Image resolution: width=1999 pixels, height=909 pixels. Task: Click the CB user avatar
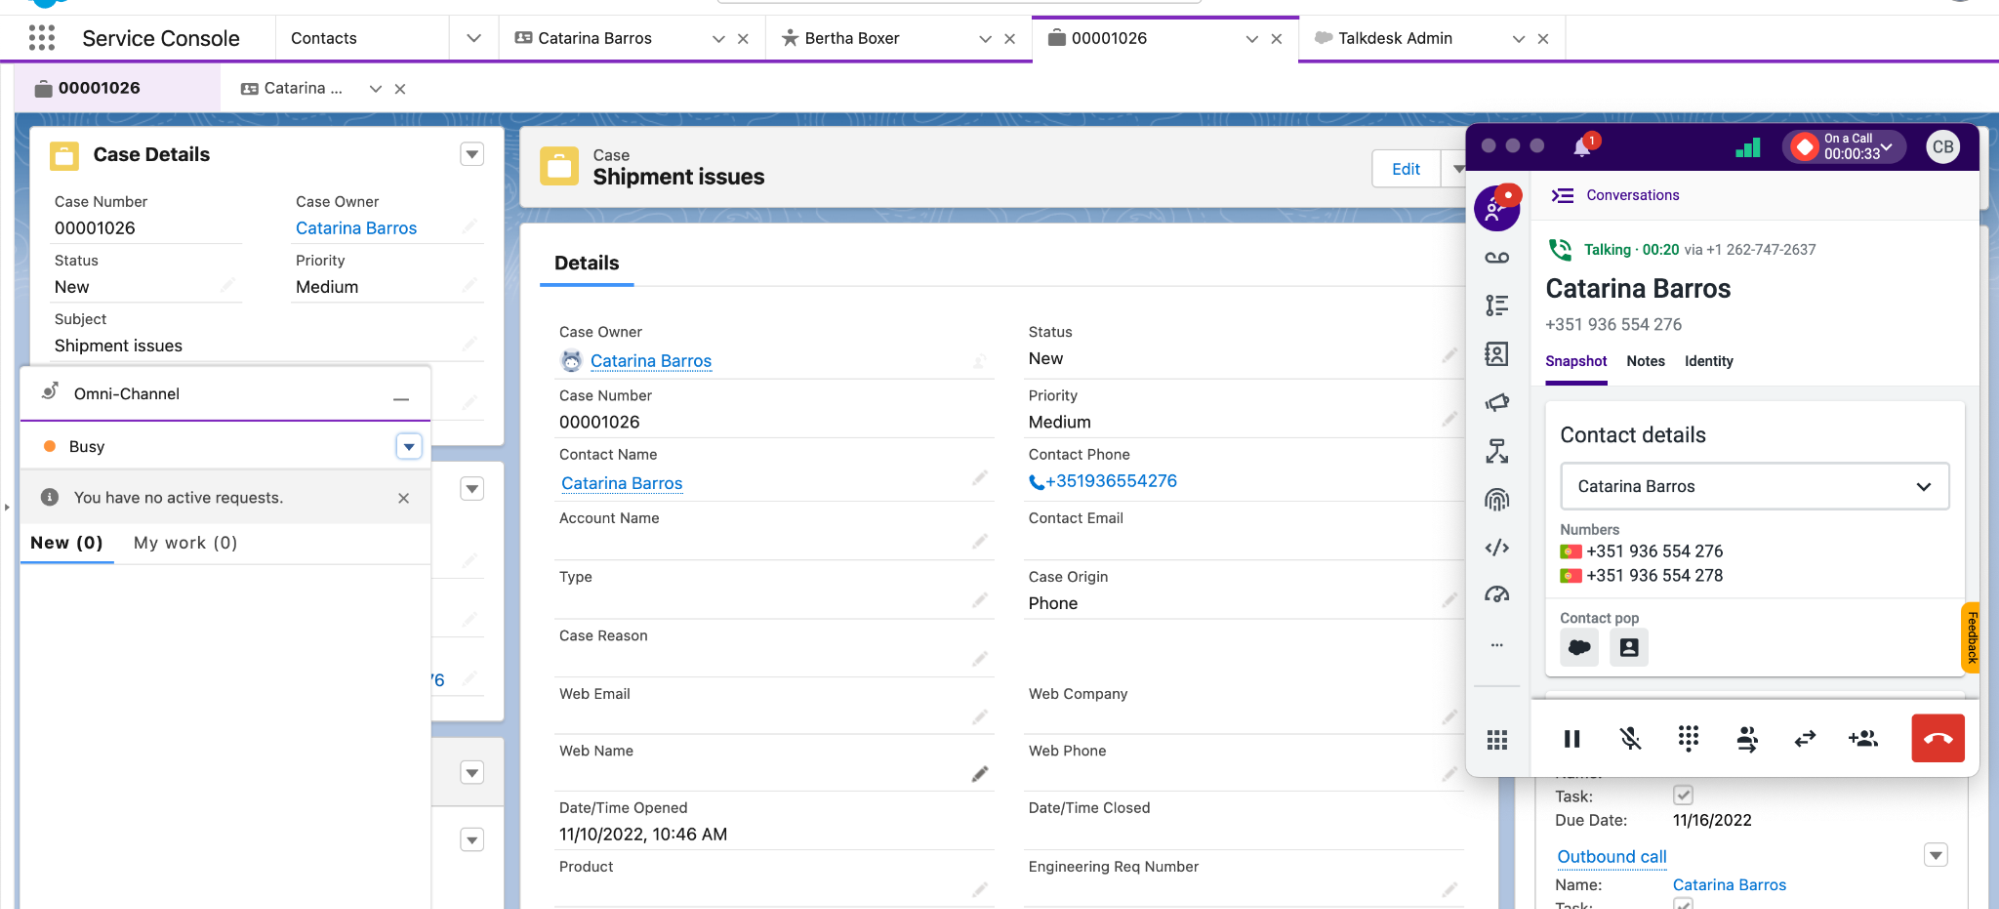point(1942,147)
